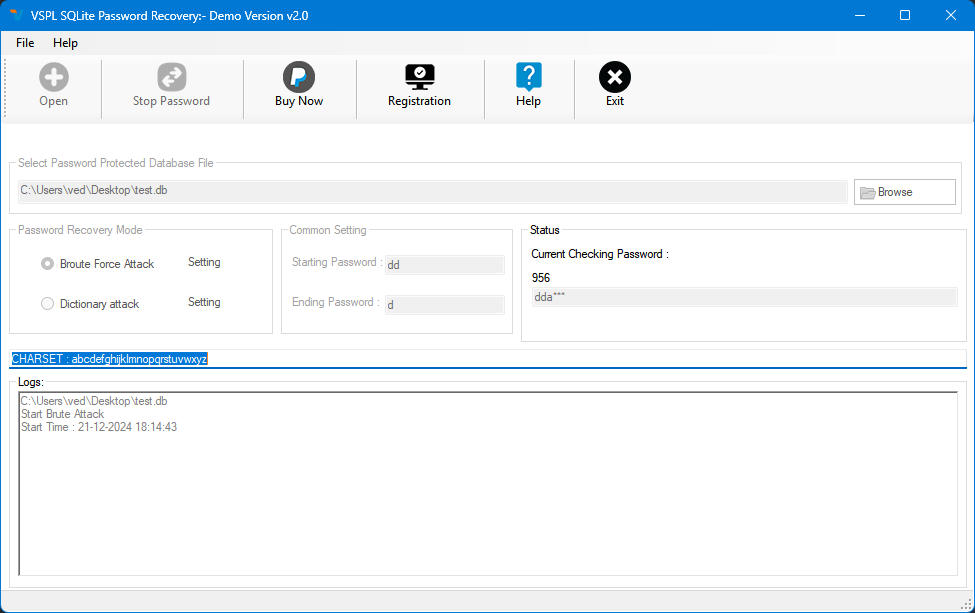The width and height of the screenshot is (975, 613).
Task: Click the Starting Password label
Action: pyautogui.click(x=337, y=262)
